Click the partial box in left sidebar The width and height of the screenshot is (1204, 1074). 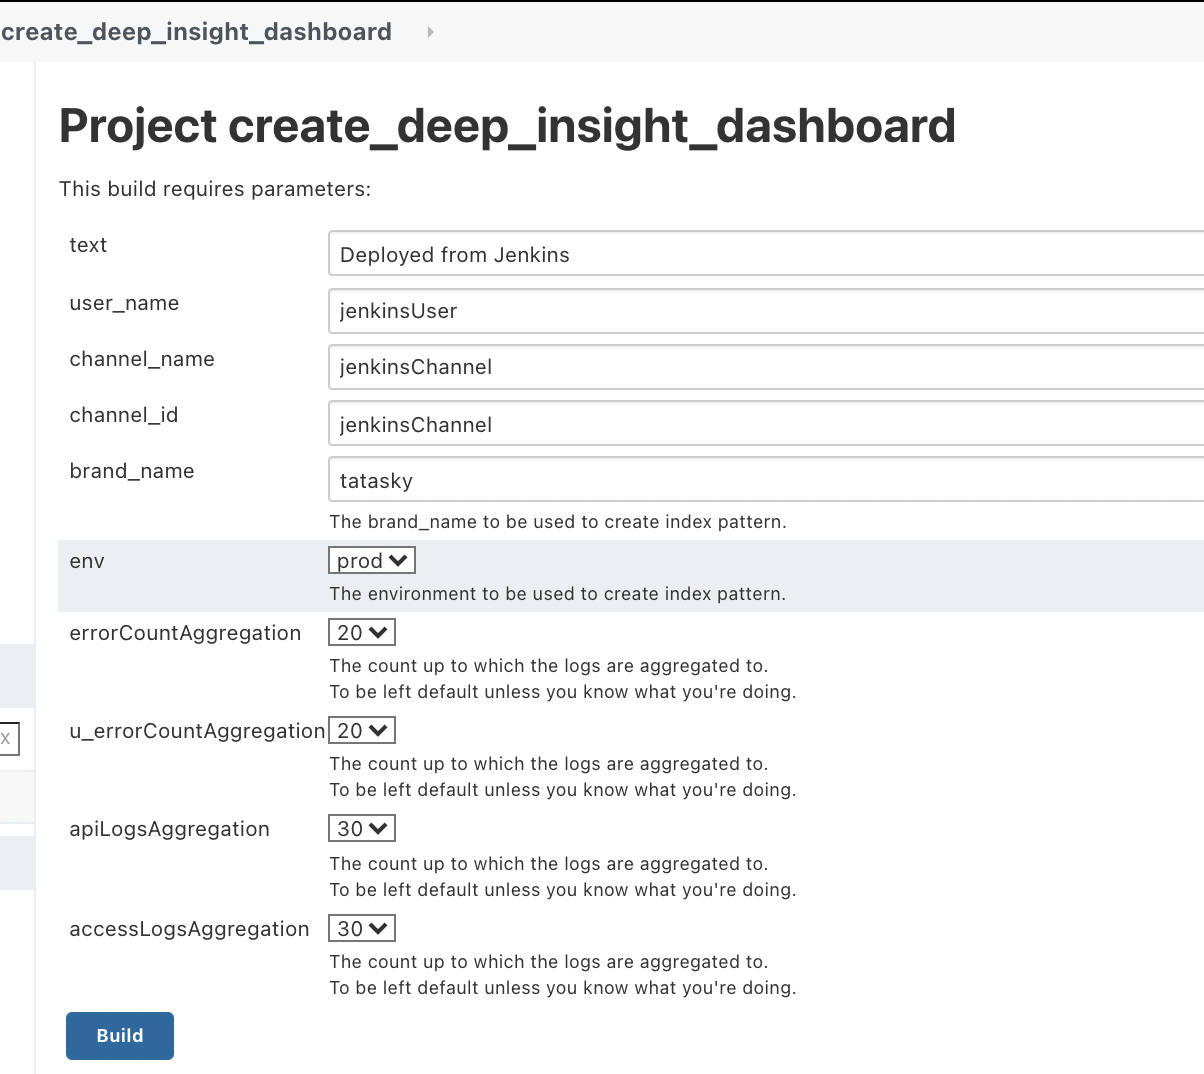click(x=9, y=739)
